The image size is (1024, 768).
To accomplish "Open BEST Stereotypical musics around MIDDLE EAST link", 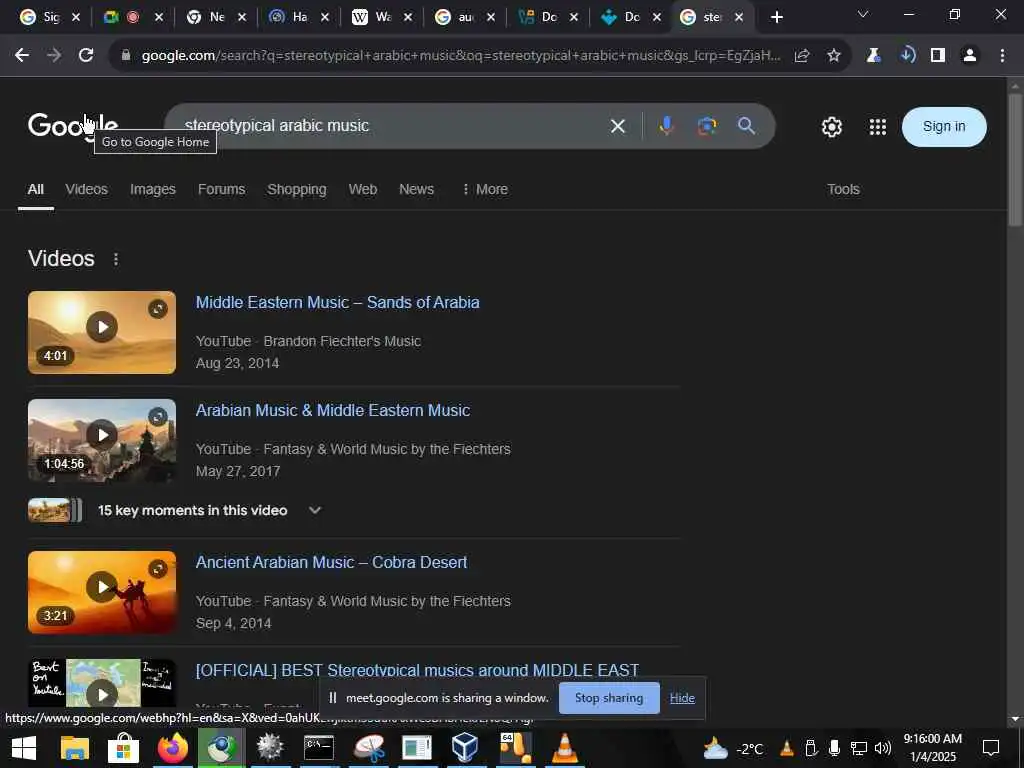I will click(x=417, y=670).
